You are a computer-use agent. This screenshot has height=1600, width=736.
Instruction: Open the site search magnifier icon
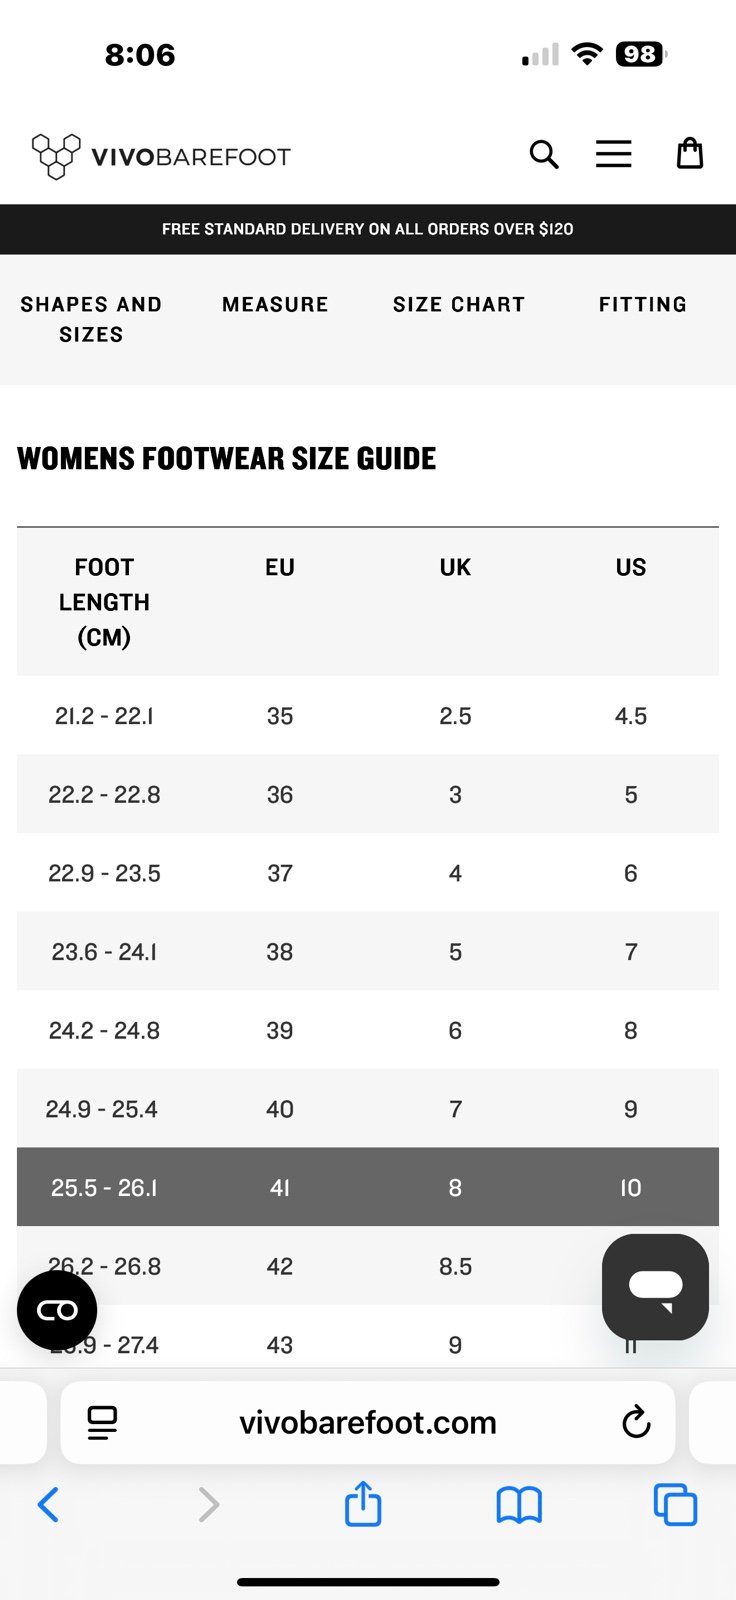click(x=544, y=155)
